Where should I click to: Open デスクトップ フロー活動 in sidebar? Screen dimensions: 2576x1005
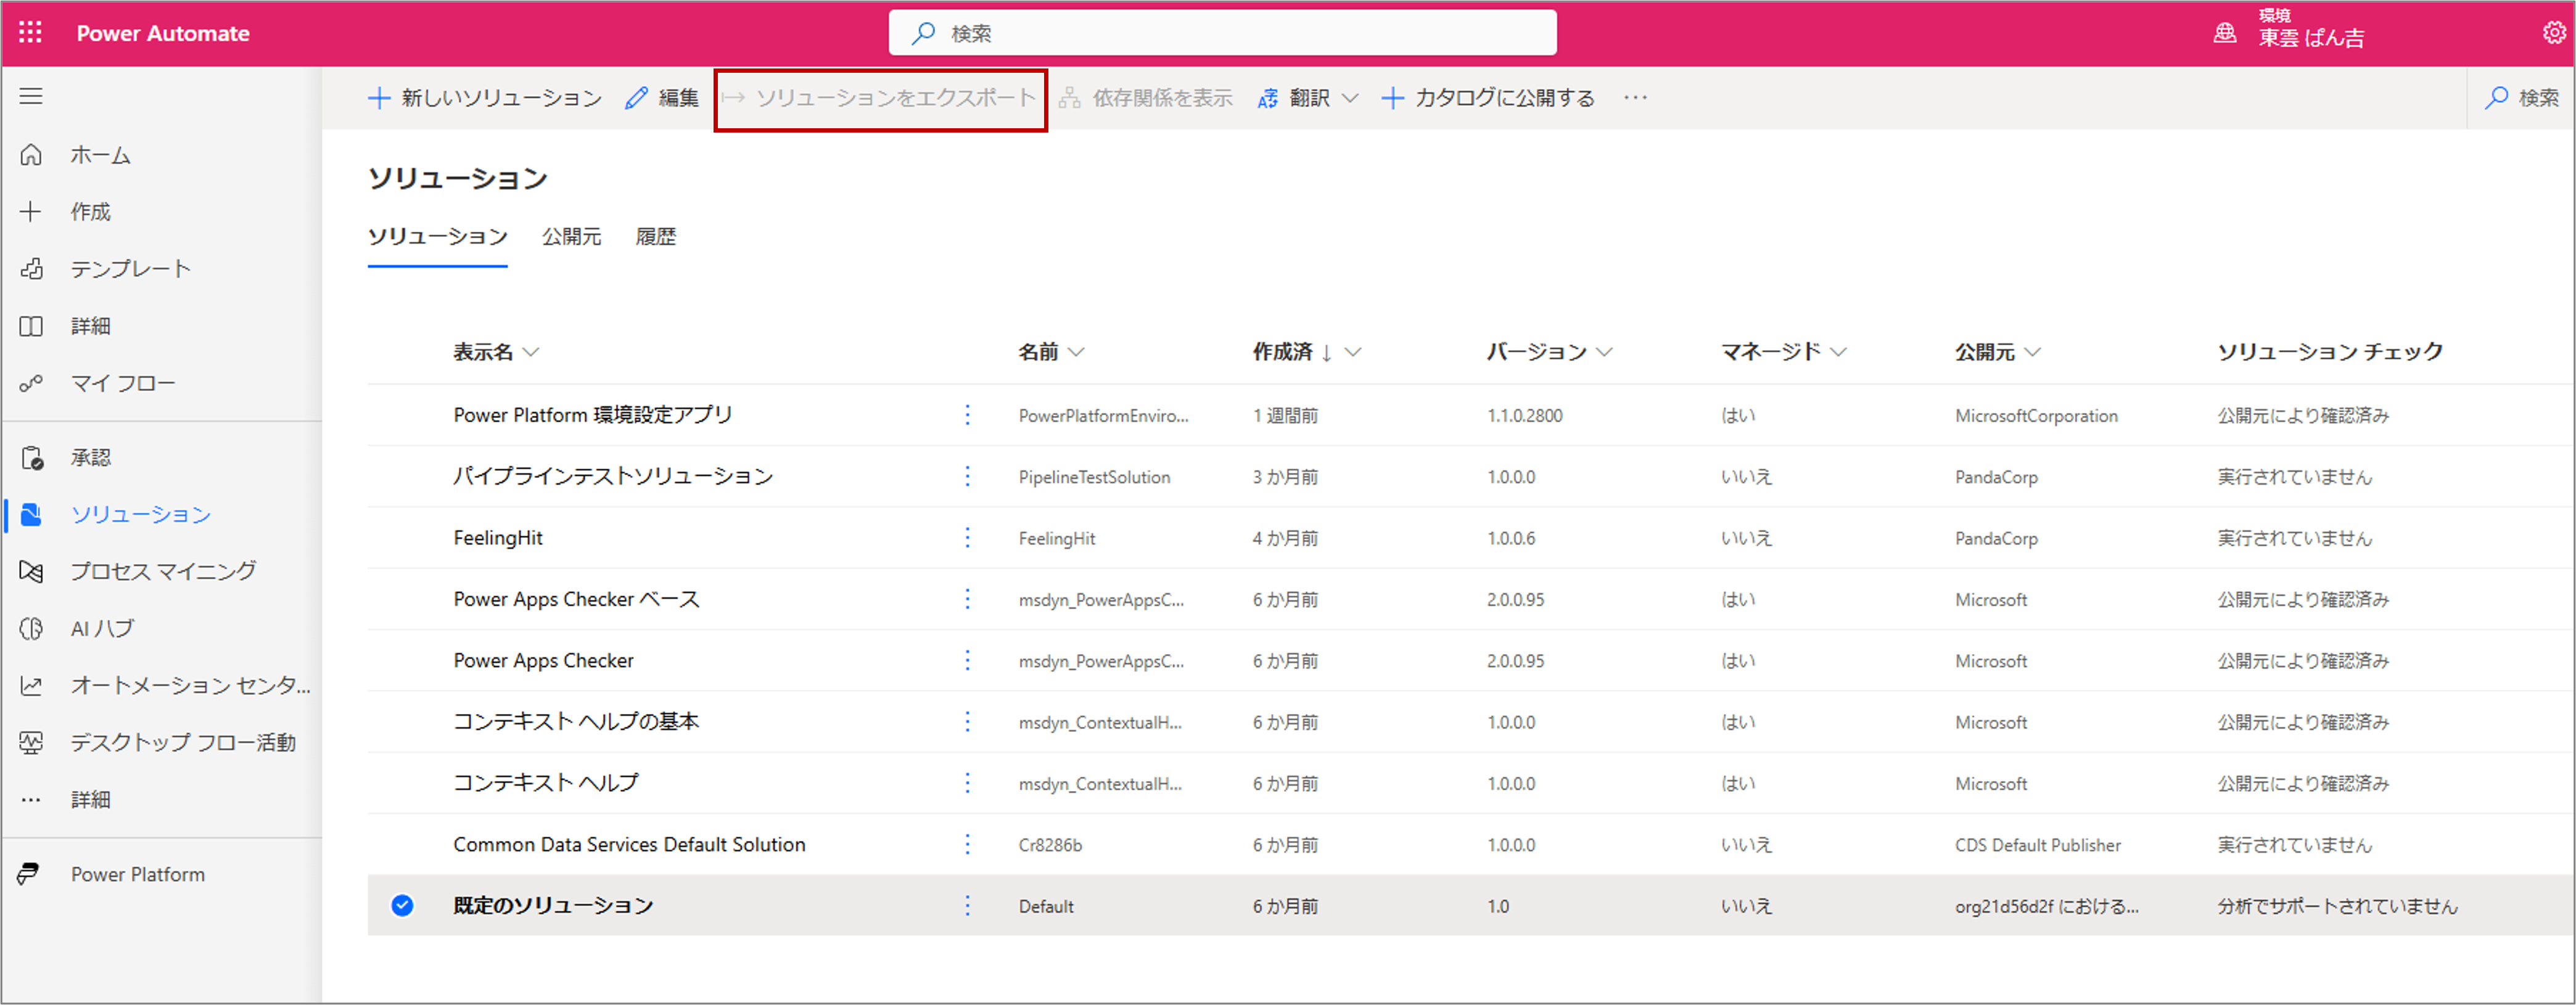click(182, 742)
